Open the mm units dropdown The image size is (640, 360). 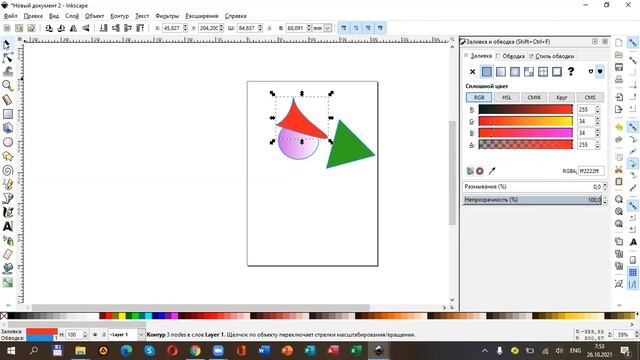(x=328, y=28)
